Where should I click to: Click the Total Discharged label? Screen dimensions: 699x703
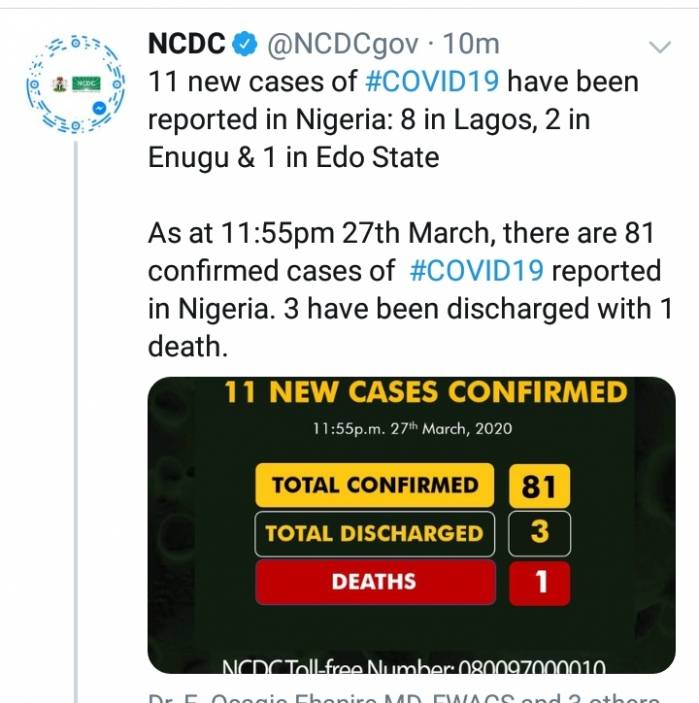click(x=375, y=534)
